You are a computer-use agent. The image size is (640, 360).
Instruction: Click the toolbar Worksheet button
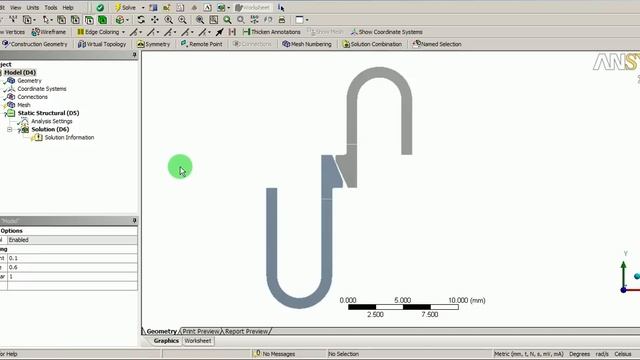pos(253,7)
